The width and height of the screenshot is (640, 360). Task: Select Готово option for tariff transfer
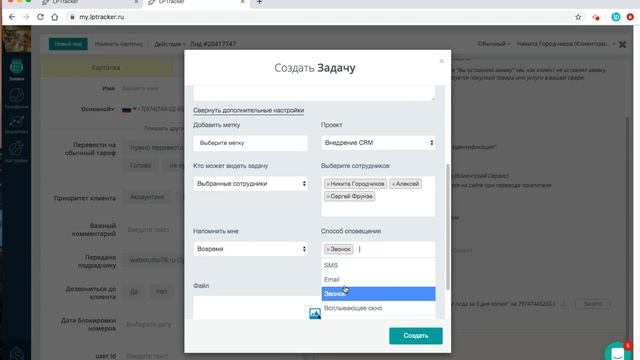tap(140, 165)
